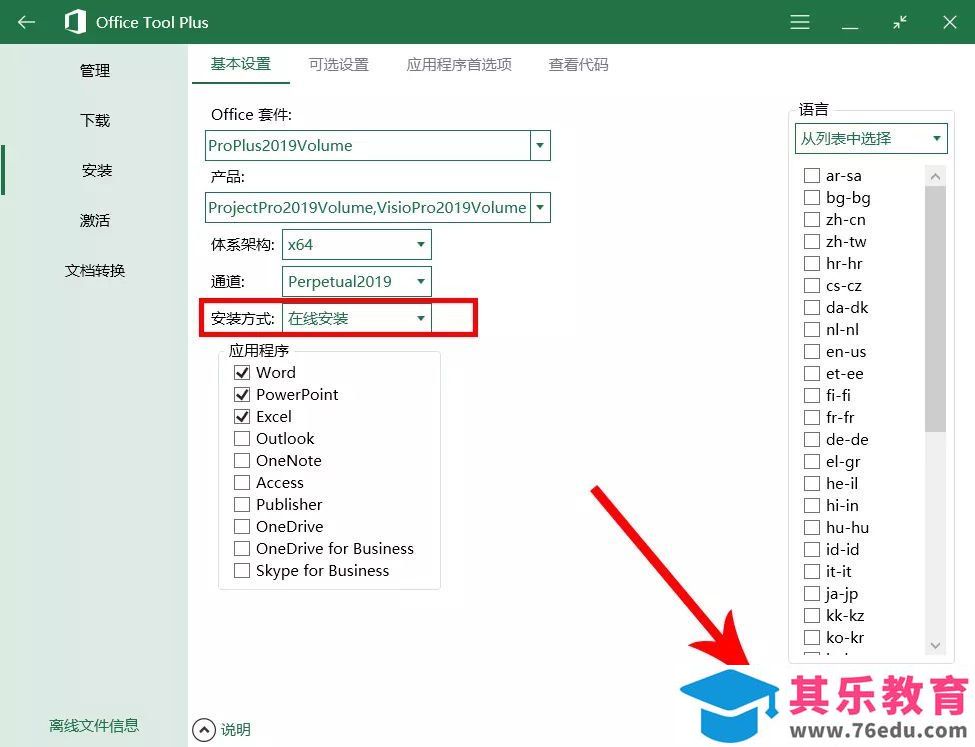975x747 pixels.
Task: Check the cs-cz language
Action: pos(811,285)
